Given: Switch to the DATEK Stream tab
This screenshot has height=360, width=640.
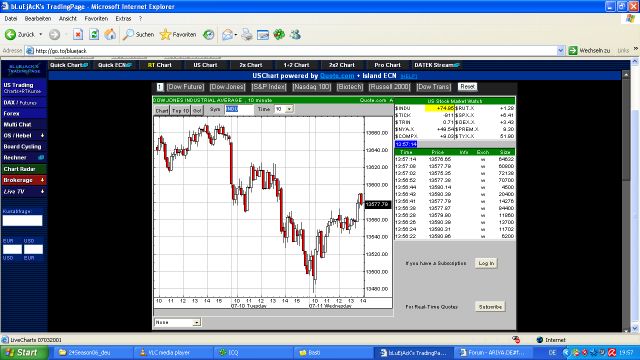Looking at the screenshot, I should point(437,65).
